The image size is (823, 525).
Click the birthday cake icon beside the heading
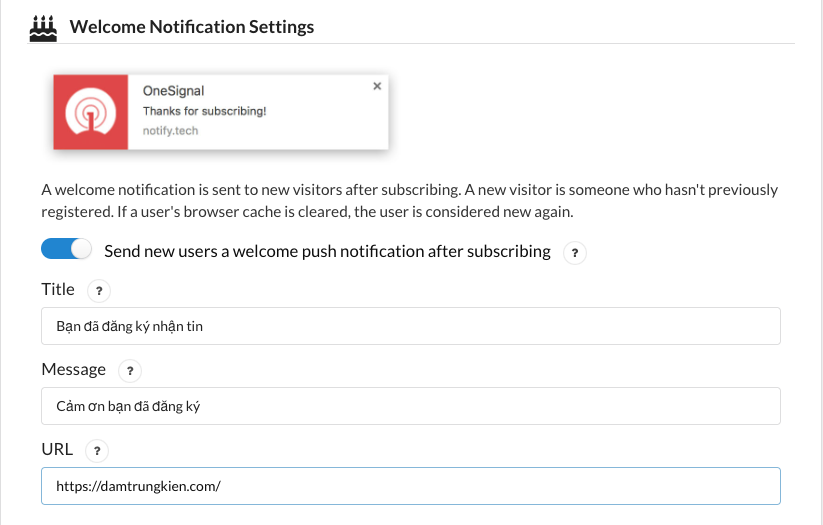(43, 28)
